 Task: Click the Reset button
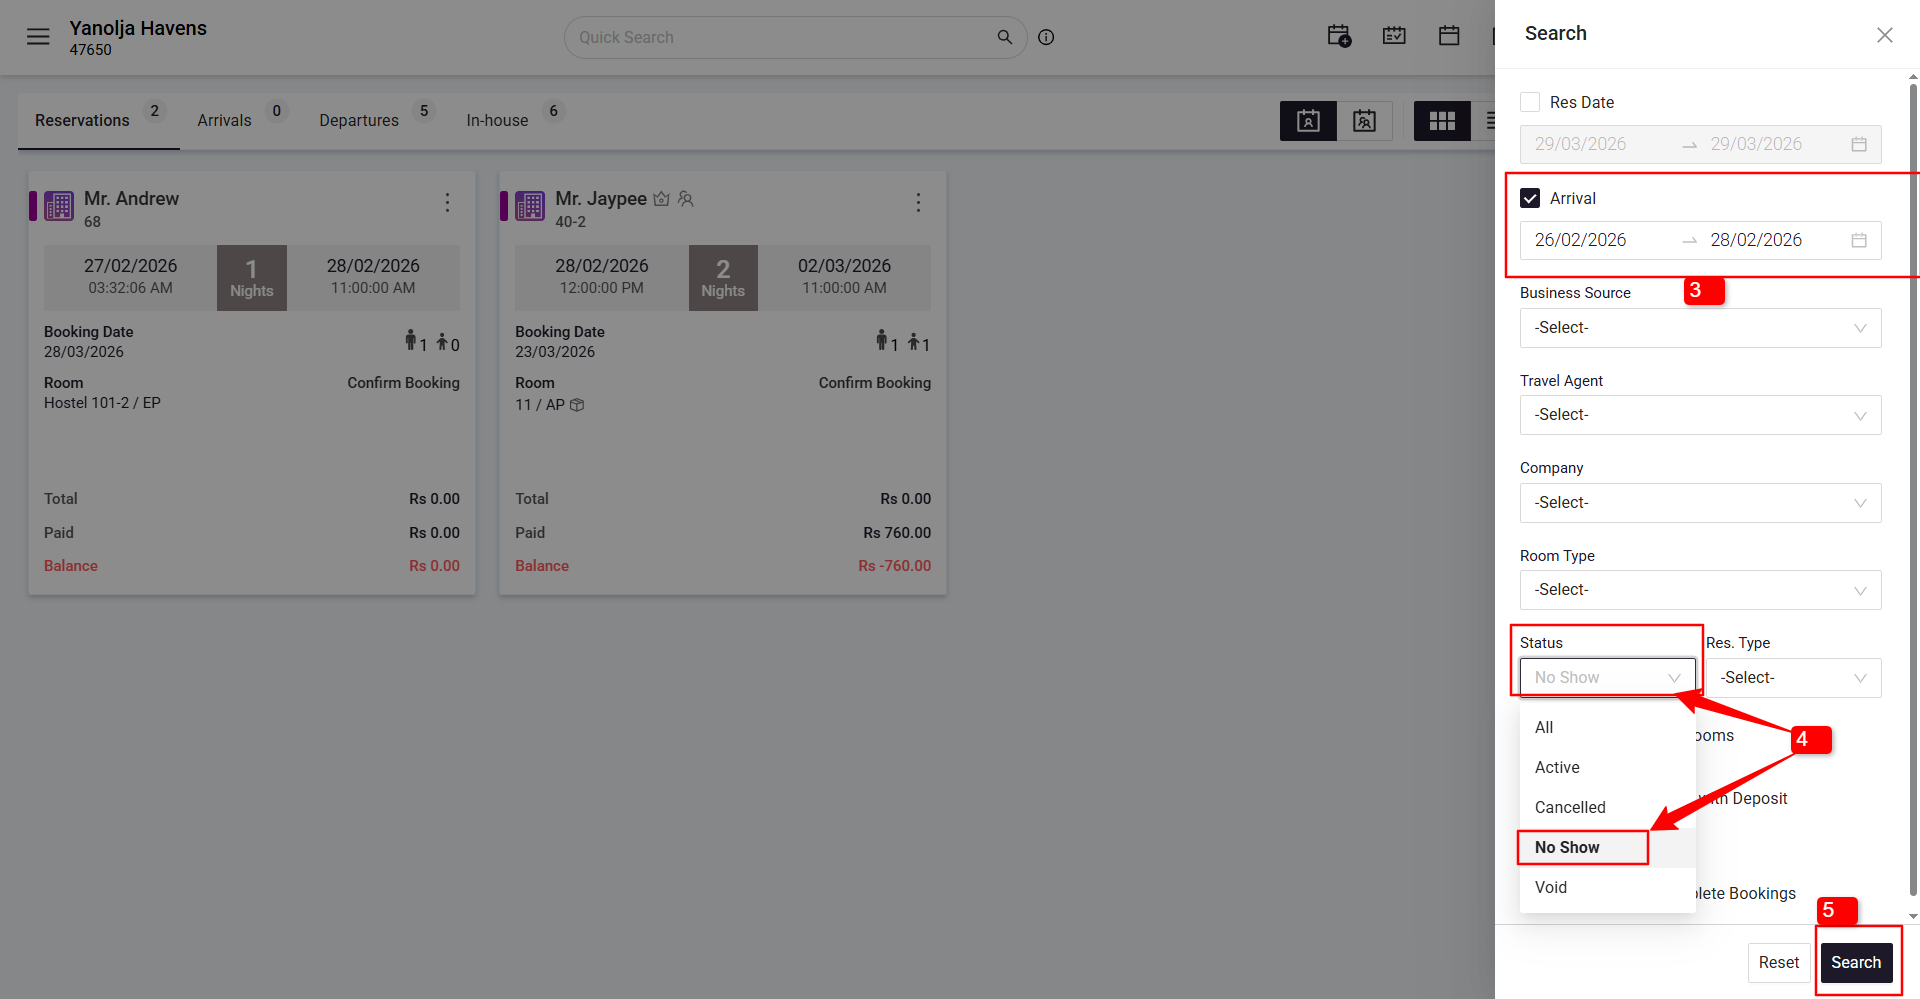pos(1779,963)
